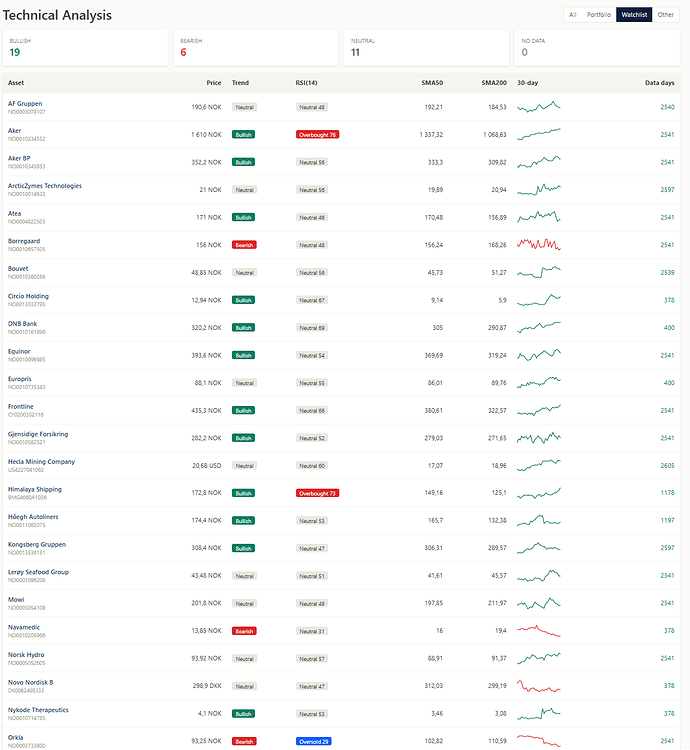
Task: Click Borregaard's Bearish trend badge
Action: tap(244, 245)
